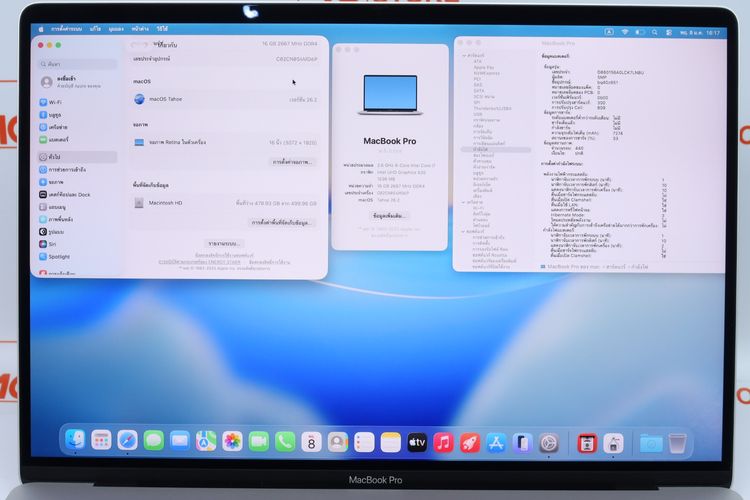This screenshot has height=500, width=750.
Task: Open Calendar from the Dock
Action: [311, 443]
